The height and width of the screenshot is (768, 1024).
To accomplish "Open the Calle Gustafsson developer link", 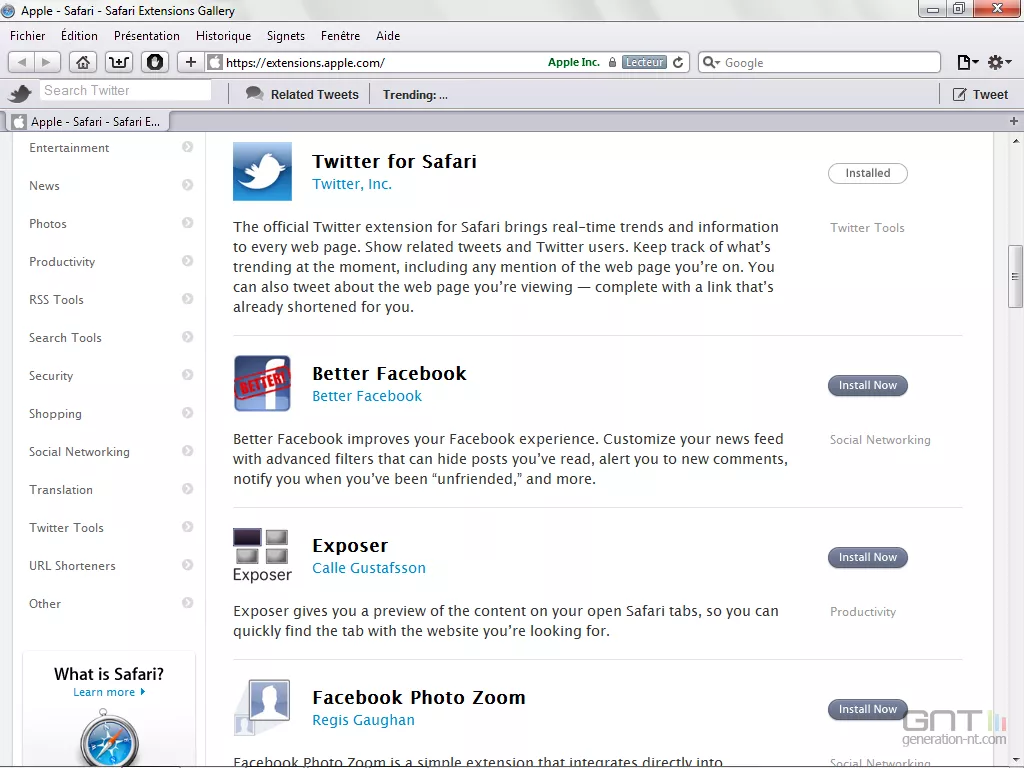I will 368,568.
